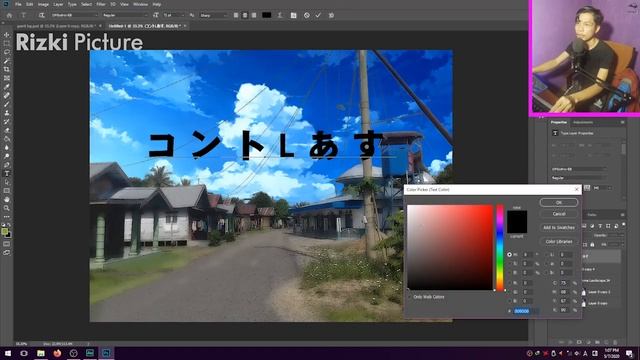Select the R red radio button
Viewport: 640px width, 360px height.
coord(509,282)
